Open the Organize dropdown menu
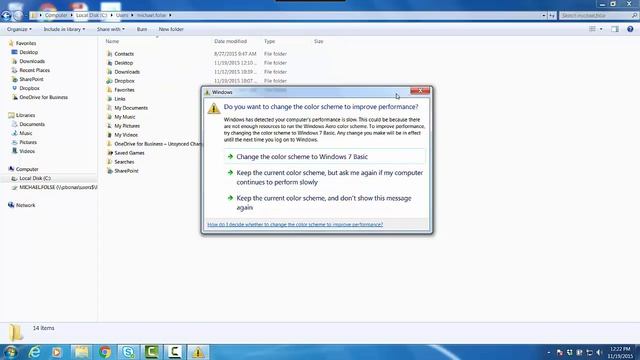This screenshot has height=360, width=640. point(19,29)
